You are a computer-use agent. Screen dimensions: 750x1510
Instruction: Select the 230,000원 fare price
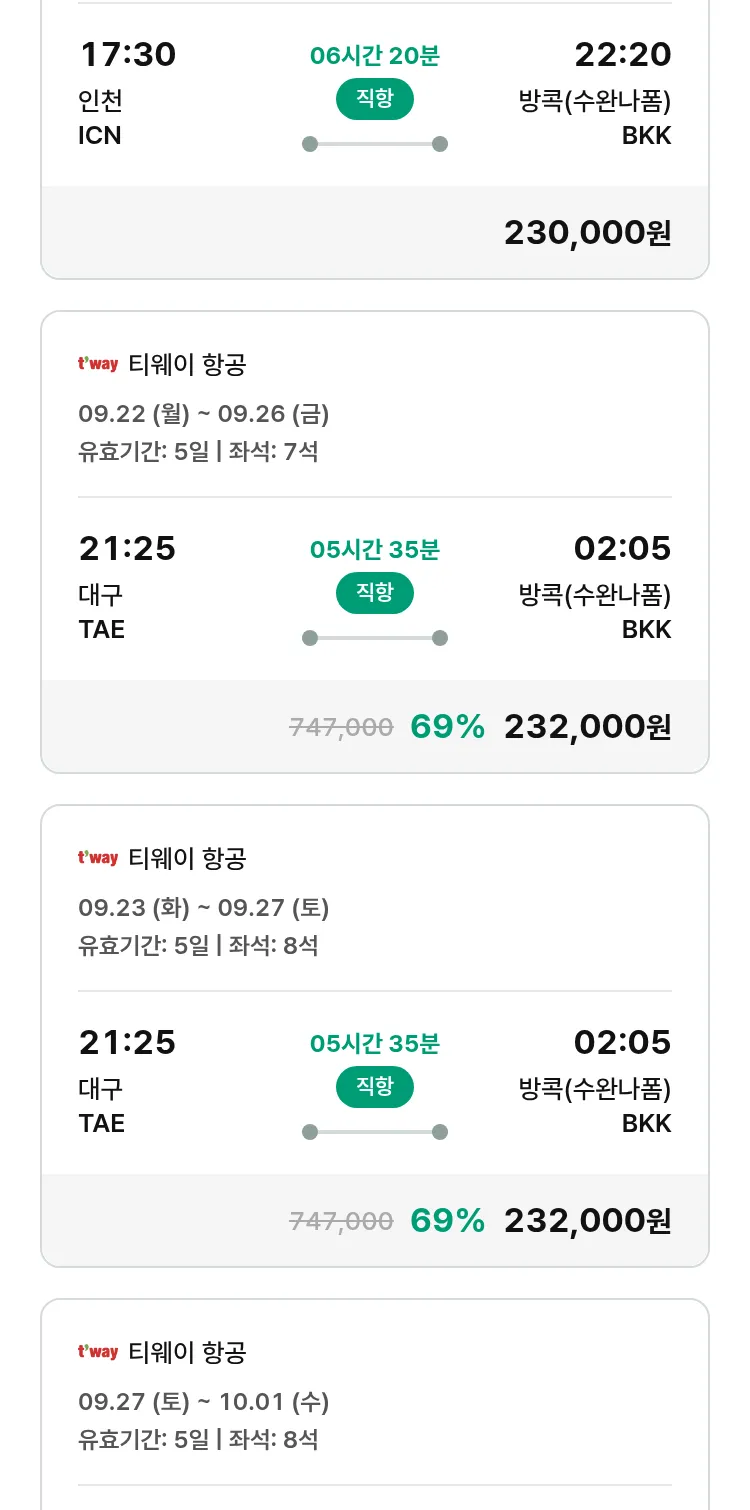(x=587, y=233)
